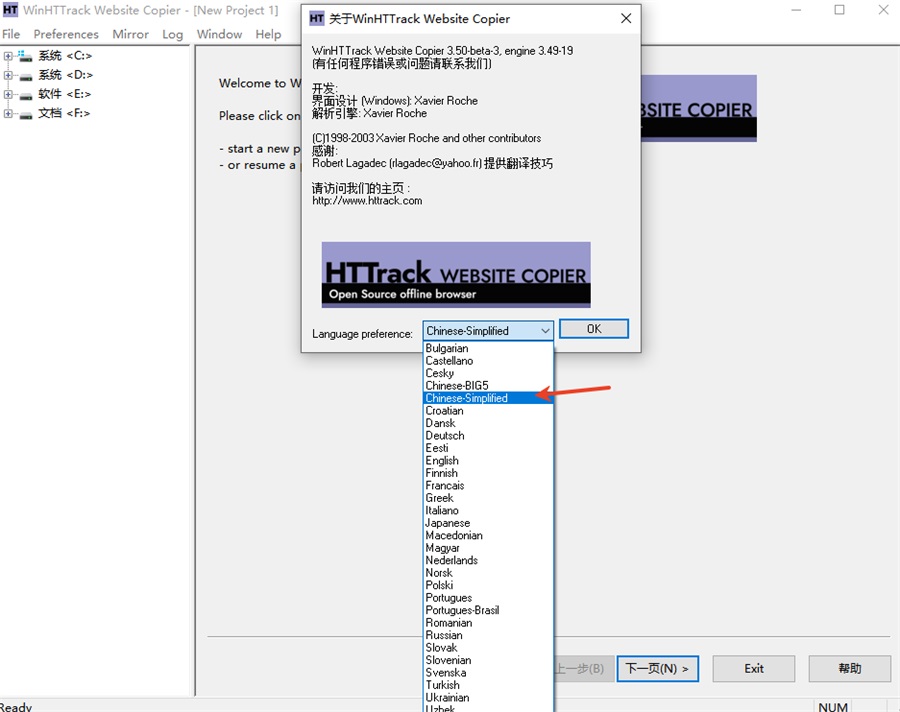Choose Dansk from language list
The width and height of the screenshot is (900, 712).
point(488,423)
